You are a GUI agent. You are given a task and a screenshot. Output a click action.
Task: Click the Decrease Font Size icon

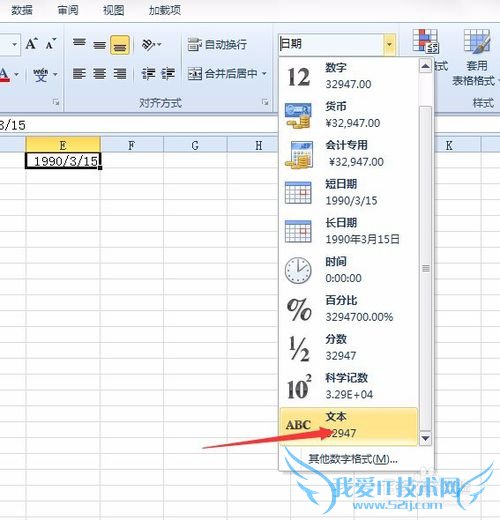tap(50, 44)
